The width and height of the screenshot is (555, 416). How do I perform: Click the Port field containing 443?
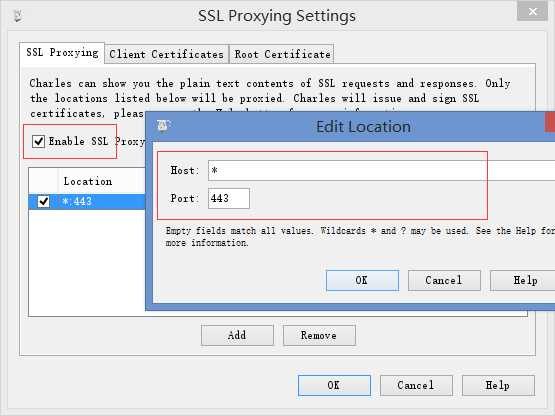229,198
